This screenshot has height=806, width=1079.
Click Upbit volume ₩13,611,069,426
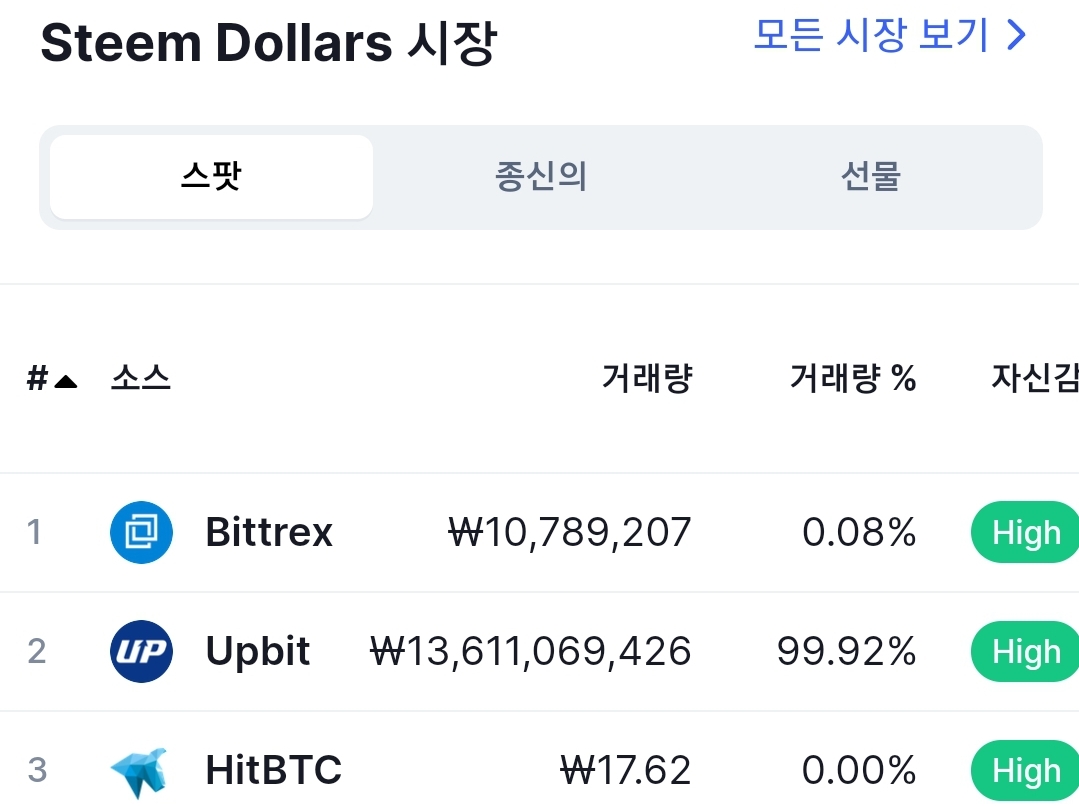(531, 651)
